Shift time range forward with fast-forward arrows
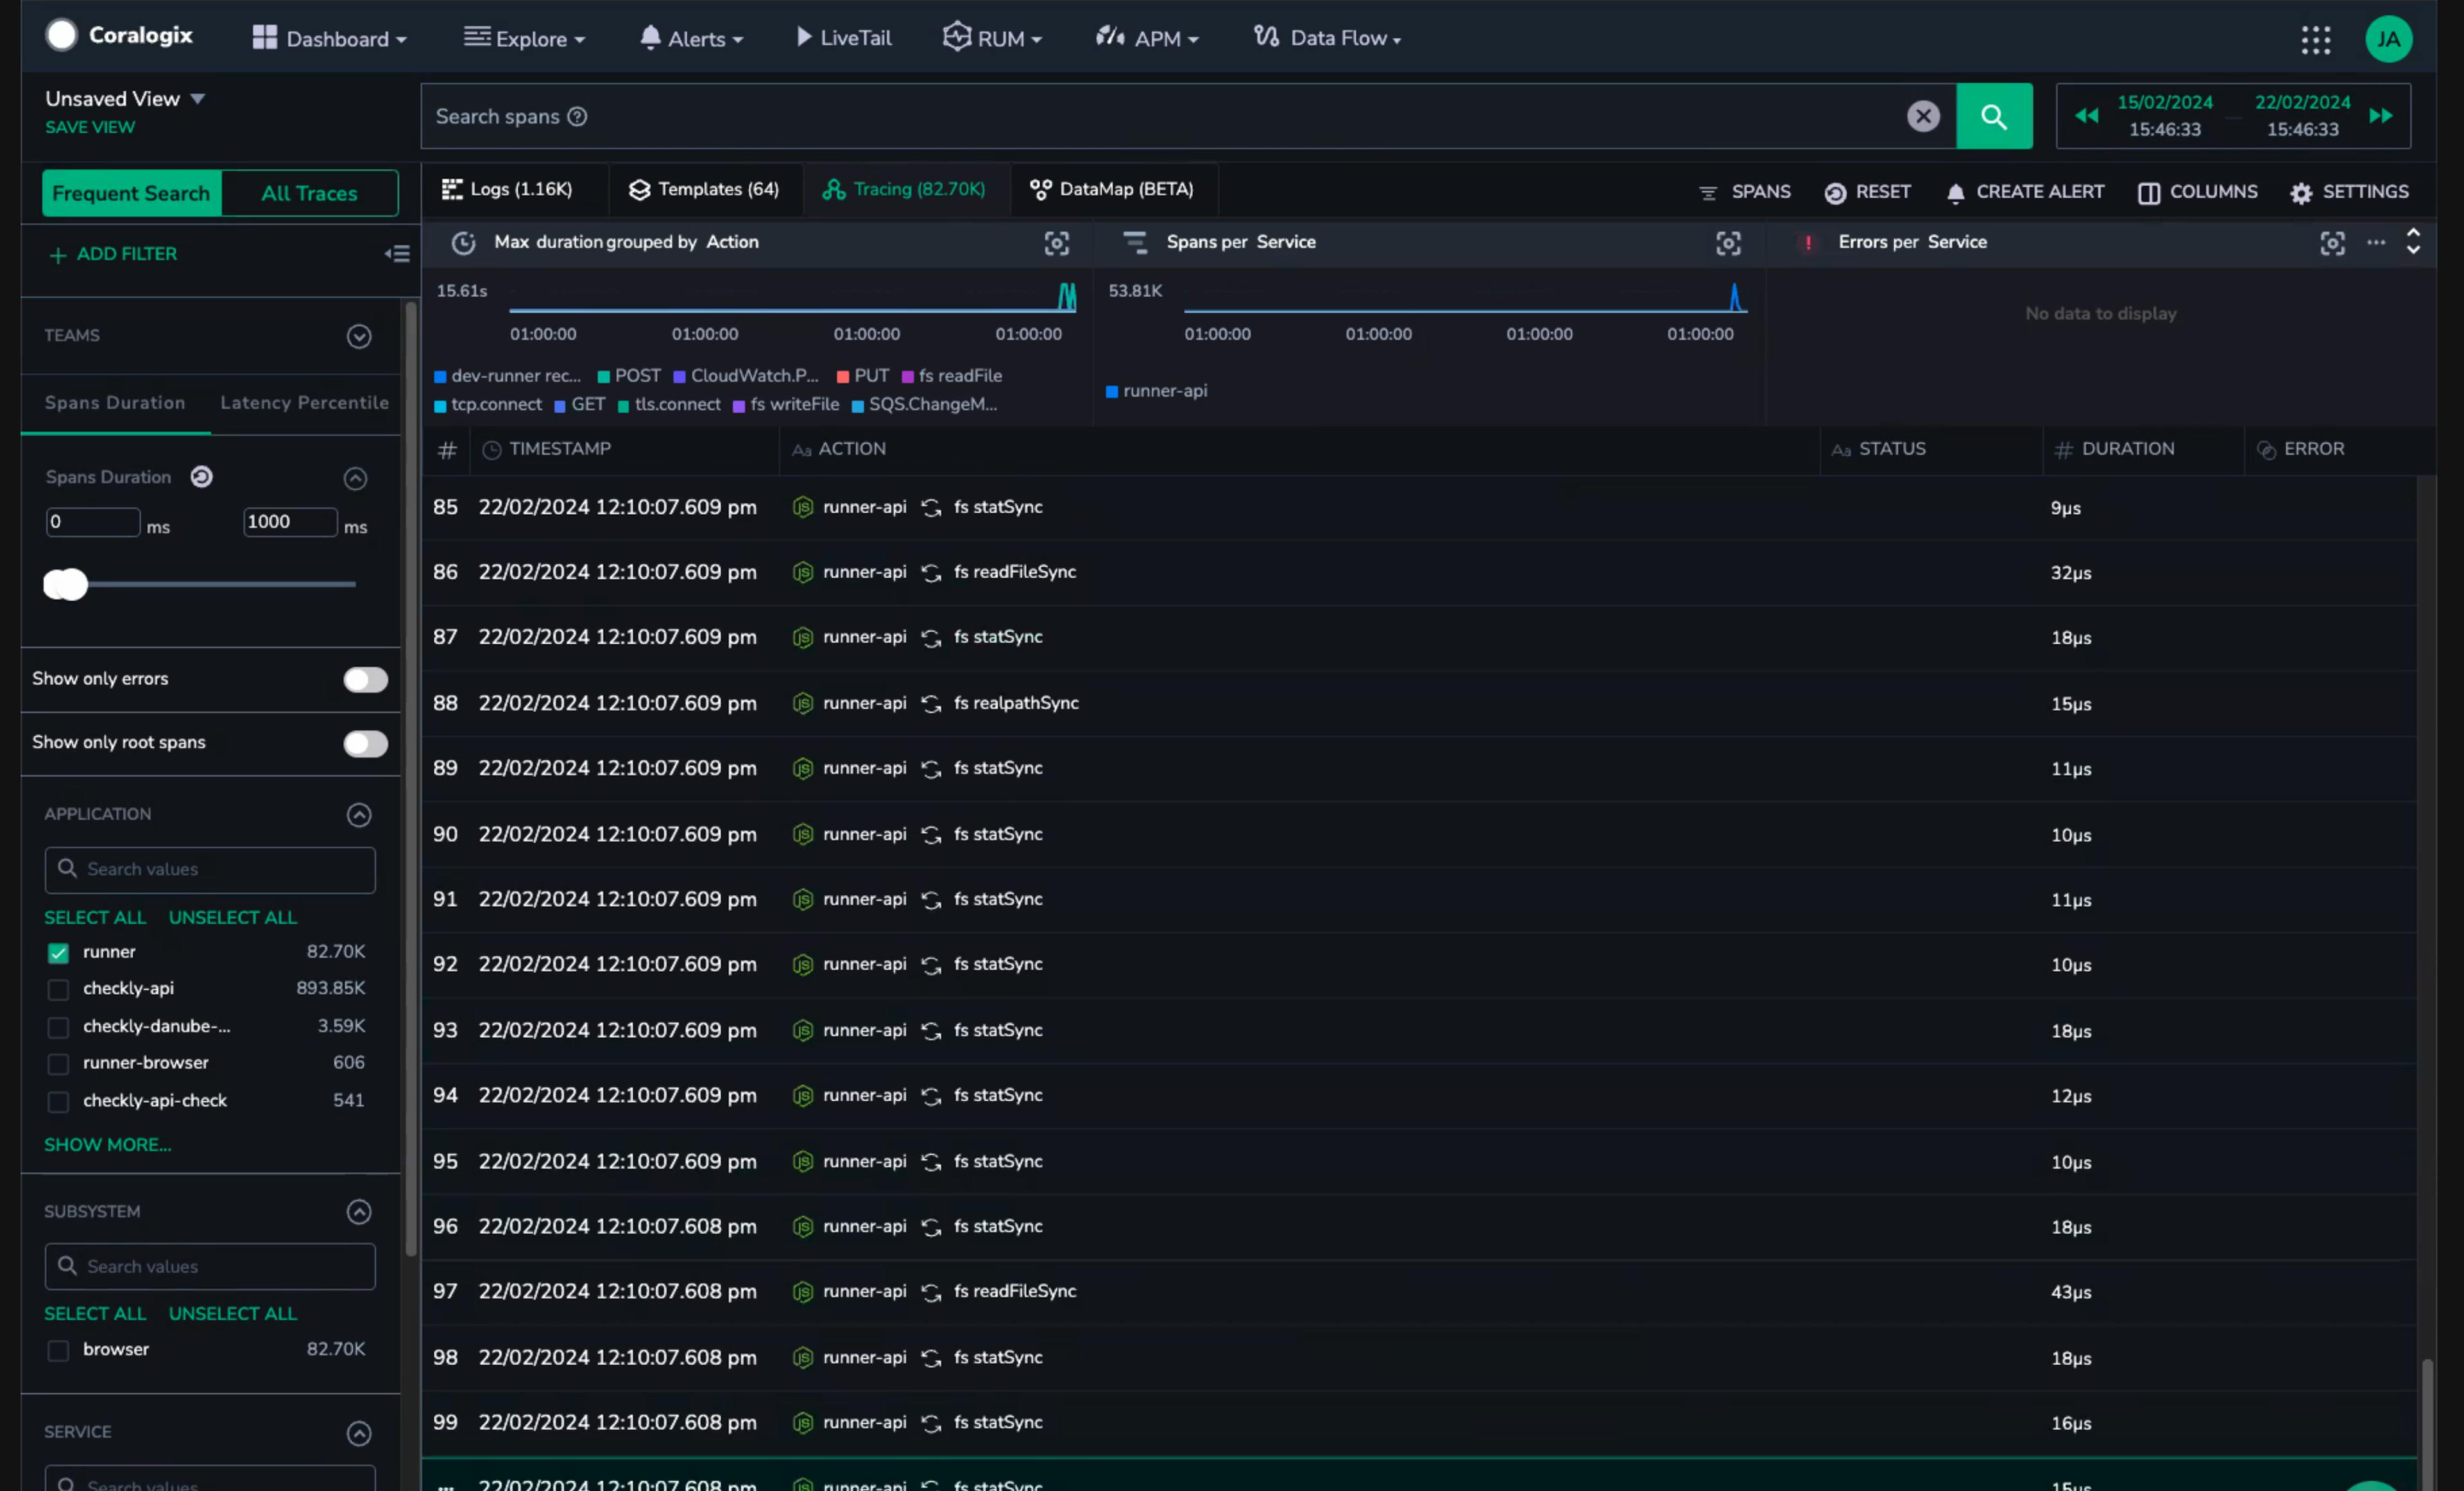Image resolution: width=2464 pixels, height=1491 pixels. (x=2381, y=116)
